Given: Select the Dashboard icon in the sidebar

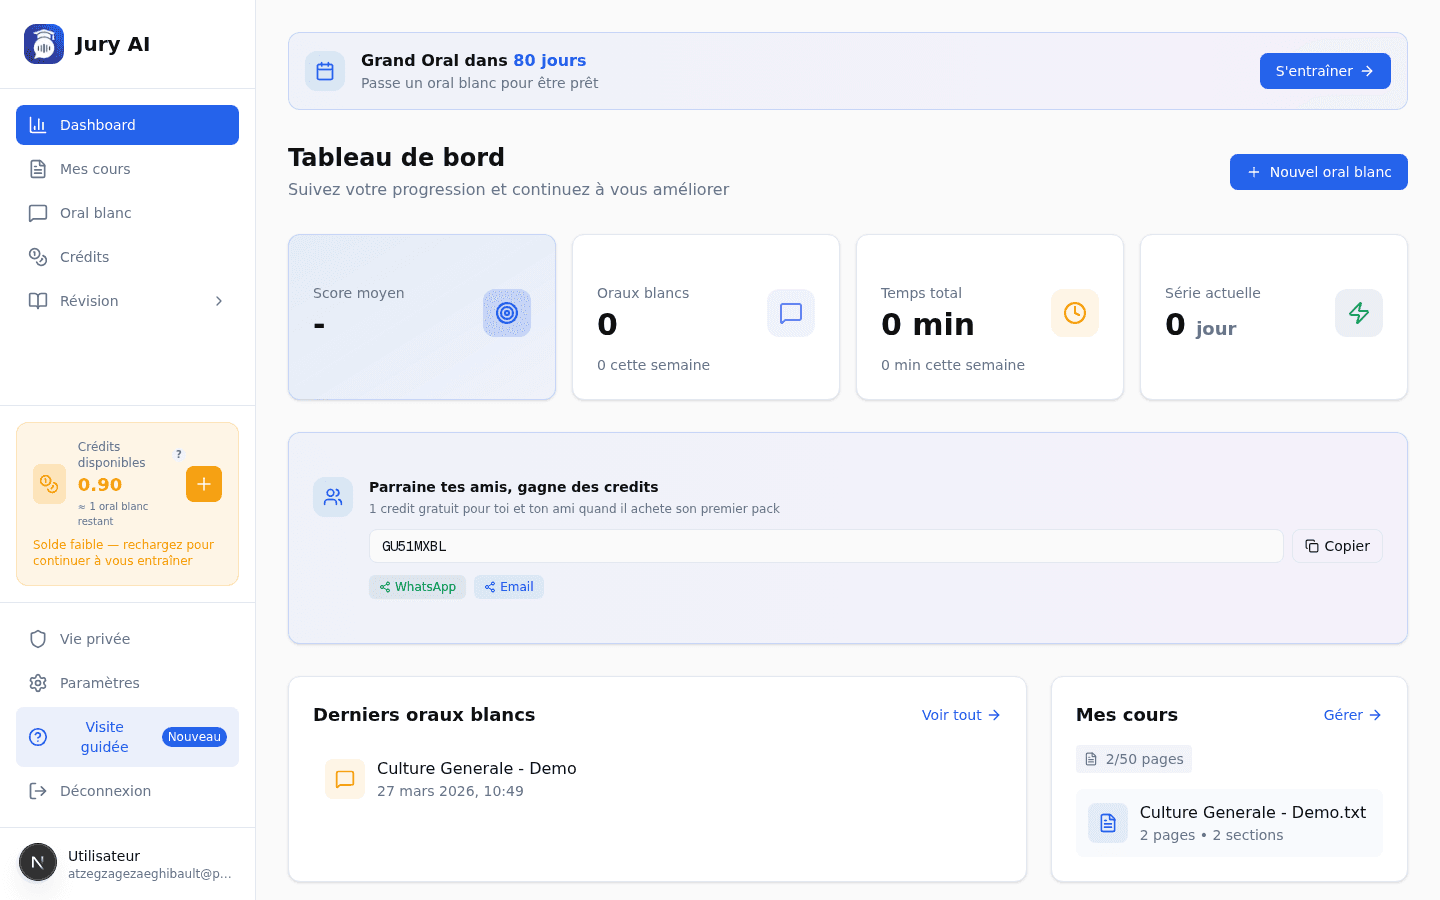Looking at the screenshot, I should point(37,124).
